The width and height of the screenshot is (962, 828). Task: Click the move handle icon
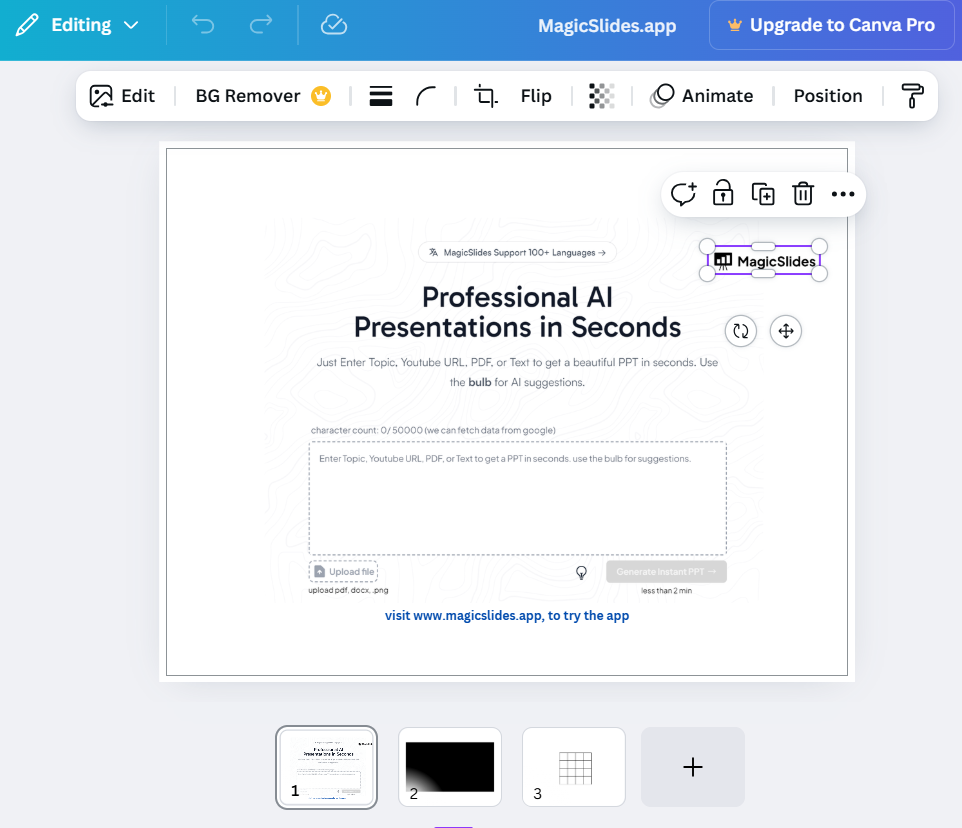786,331
